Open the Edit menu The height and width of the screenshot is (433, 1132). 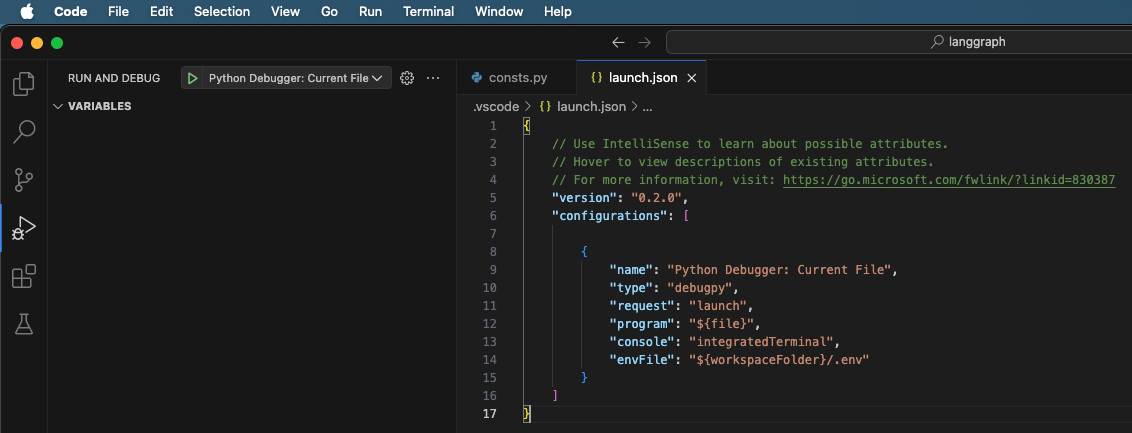[161, 12]
